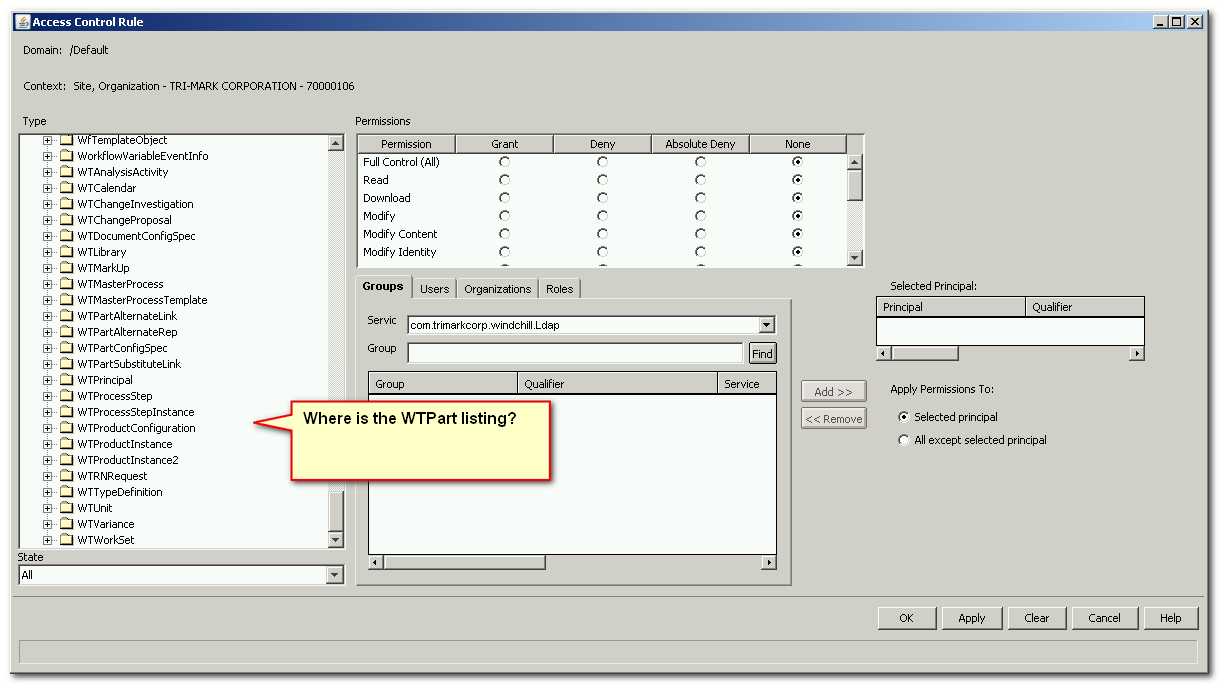Click the folder icon of WTPrincipal
Screen dimensions: 1220x685
[66, 380]
